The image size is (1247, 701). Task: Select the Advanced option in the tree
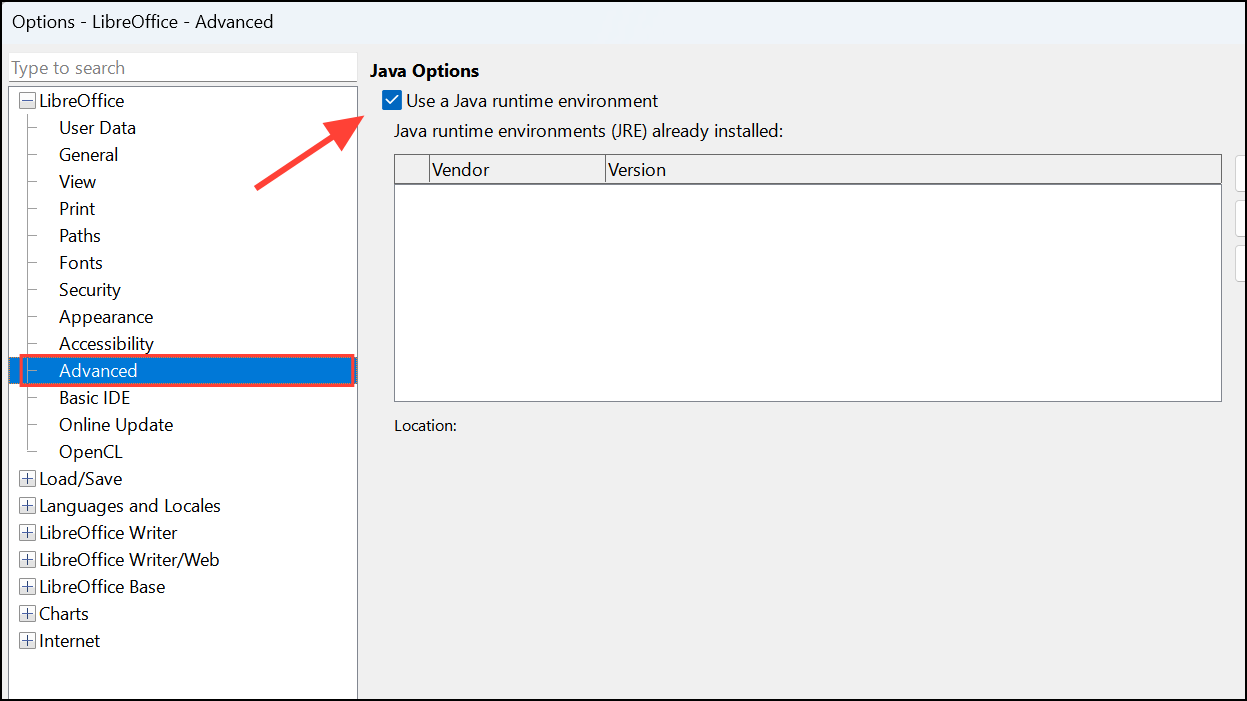(97, 370)
